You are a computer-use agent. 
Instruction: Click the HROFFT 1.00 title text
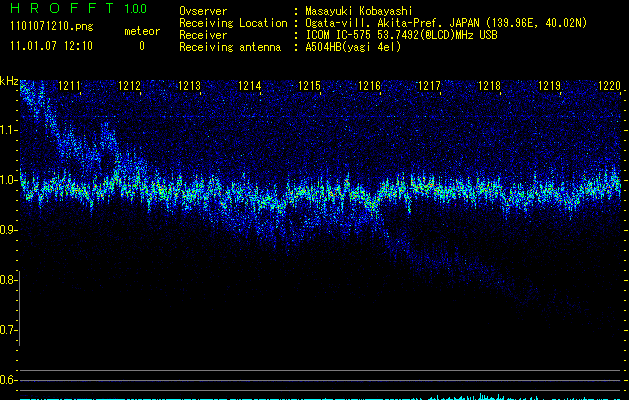tap(76, 9)
